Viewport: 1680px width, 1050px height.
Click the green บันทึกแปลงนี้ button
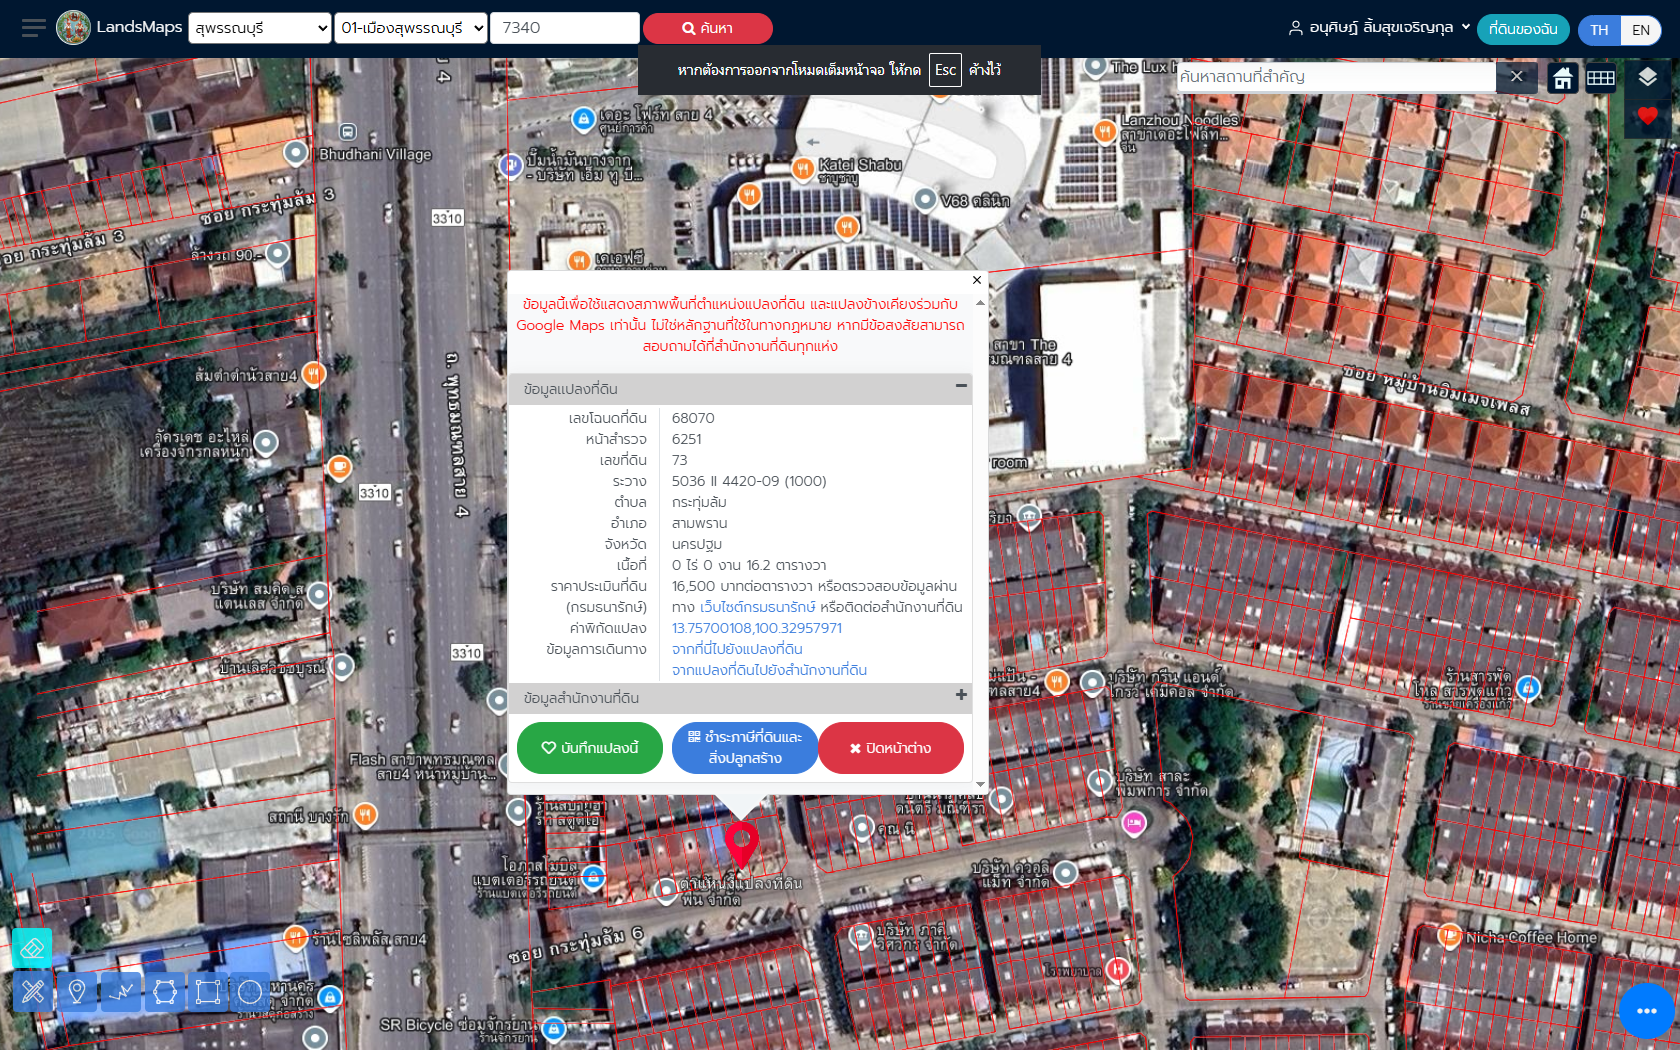click(x=590, y=748)
